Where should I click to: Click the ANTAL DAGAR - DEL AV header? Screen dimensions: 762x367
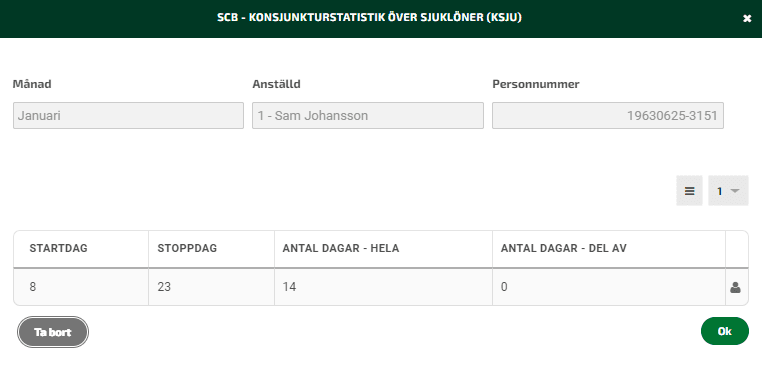(564, 248)
